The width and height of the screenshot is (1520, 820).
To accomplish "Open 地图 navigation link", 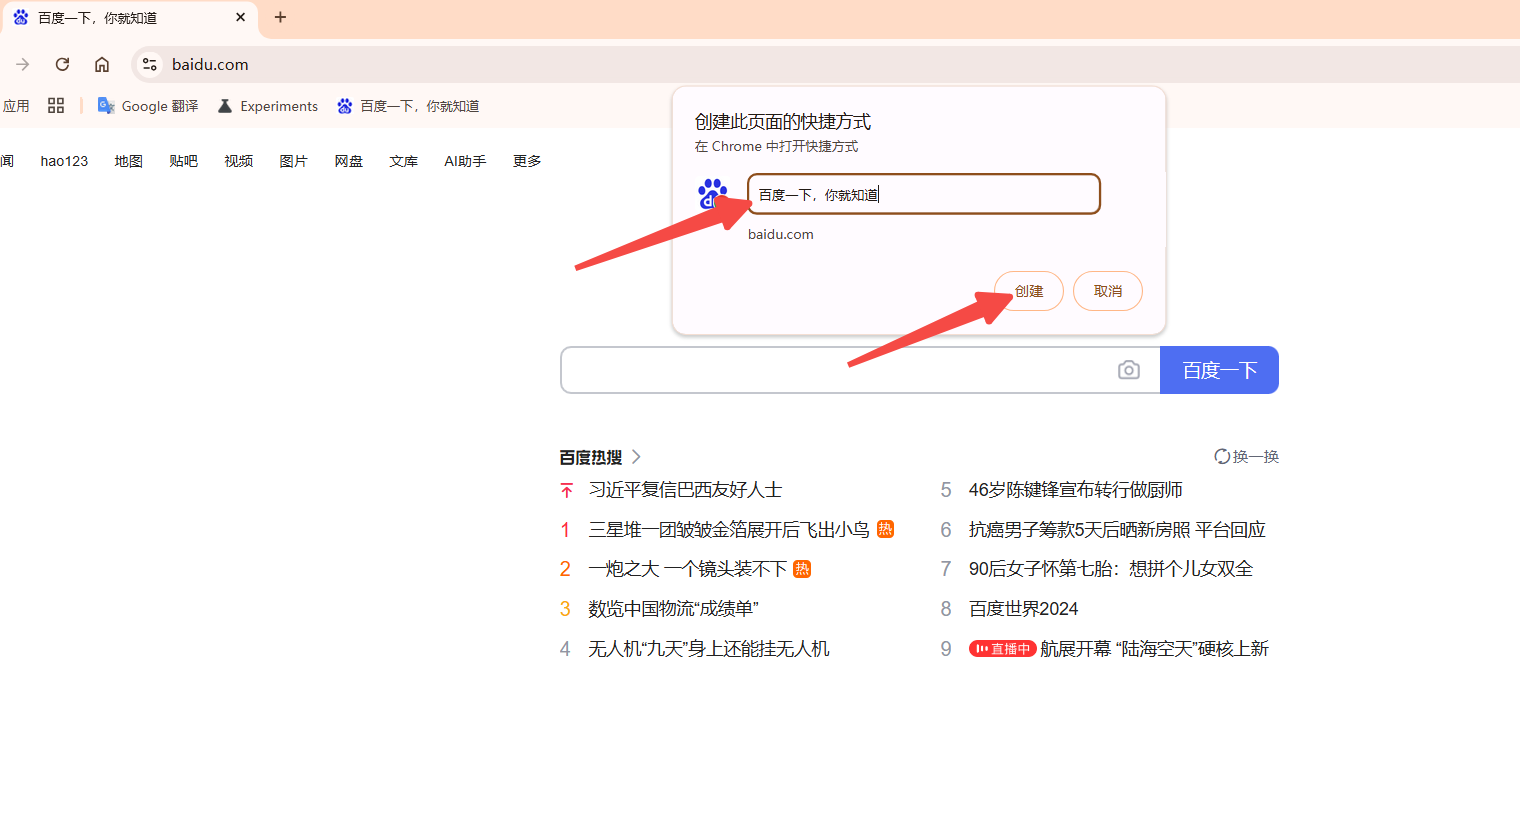I will point(128,161).
